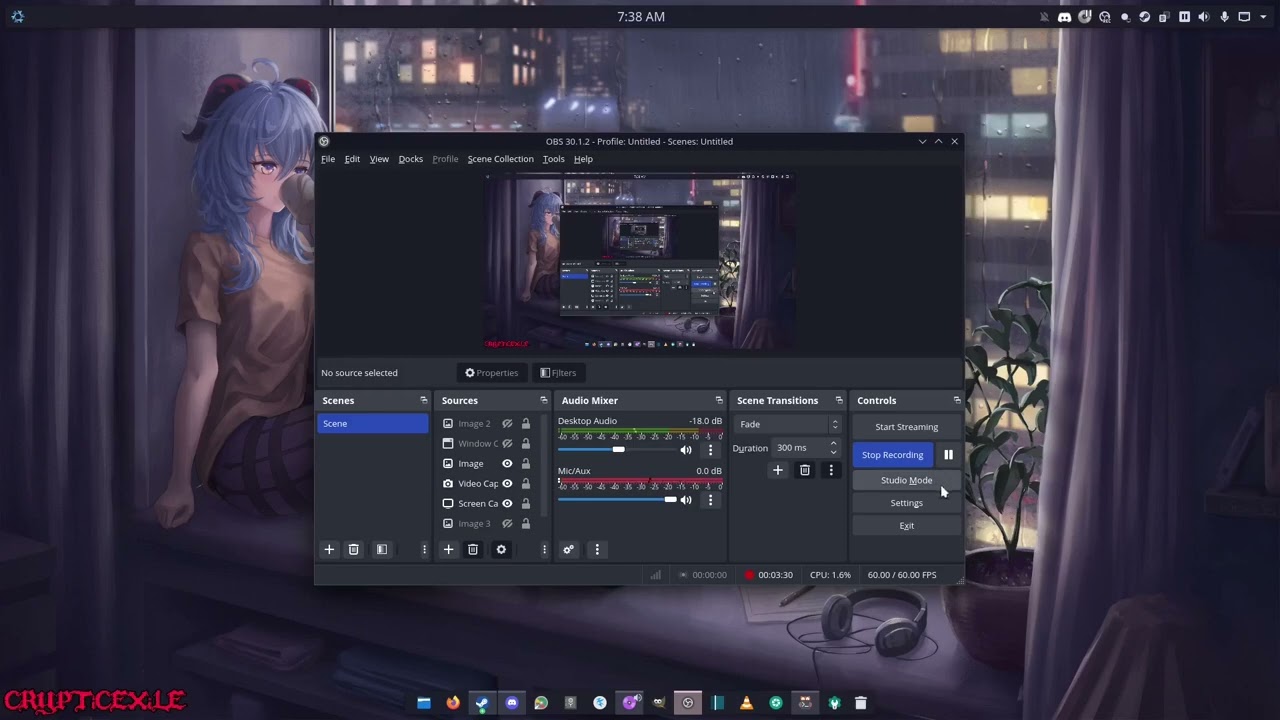Open the File menu
Image resolution: width=1280 pixels, height=720 pixels.
tap(328, 159)
